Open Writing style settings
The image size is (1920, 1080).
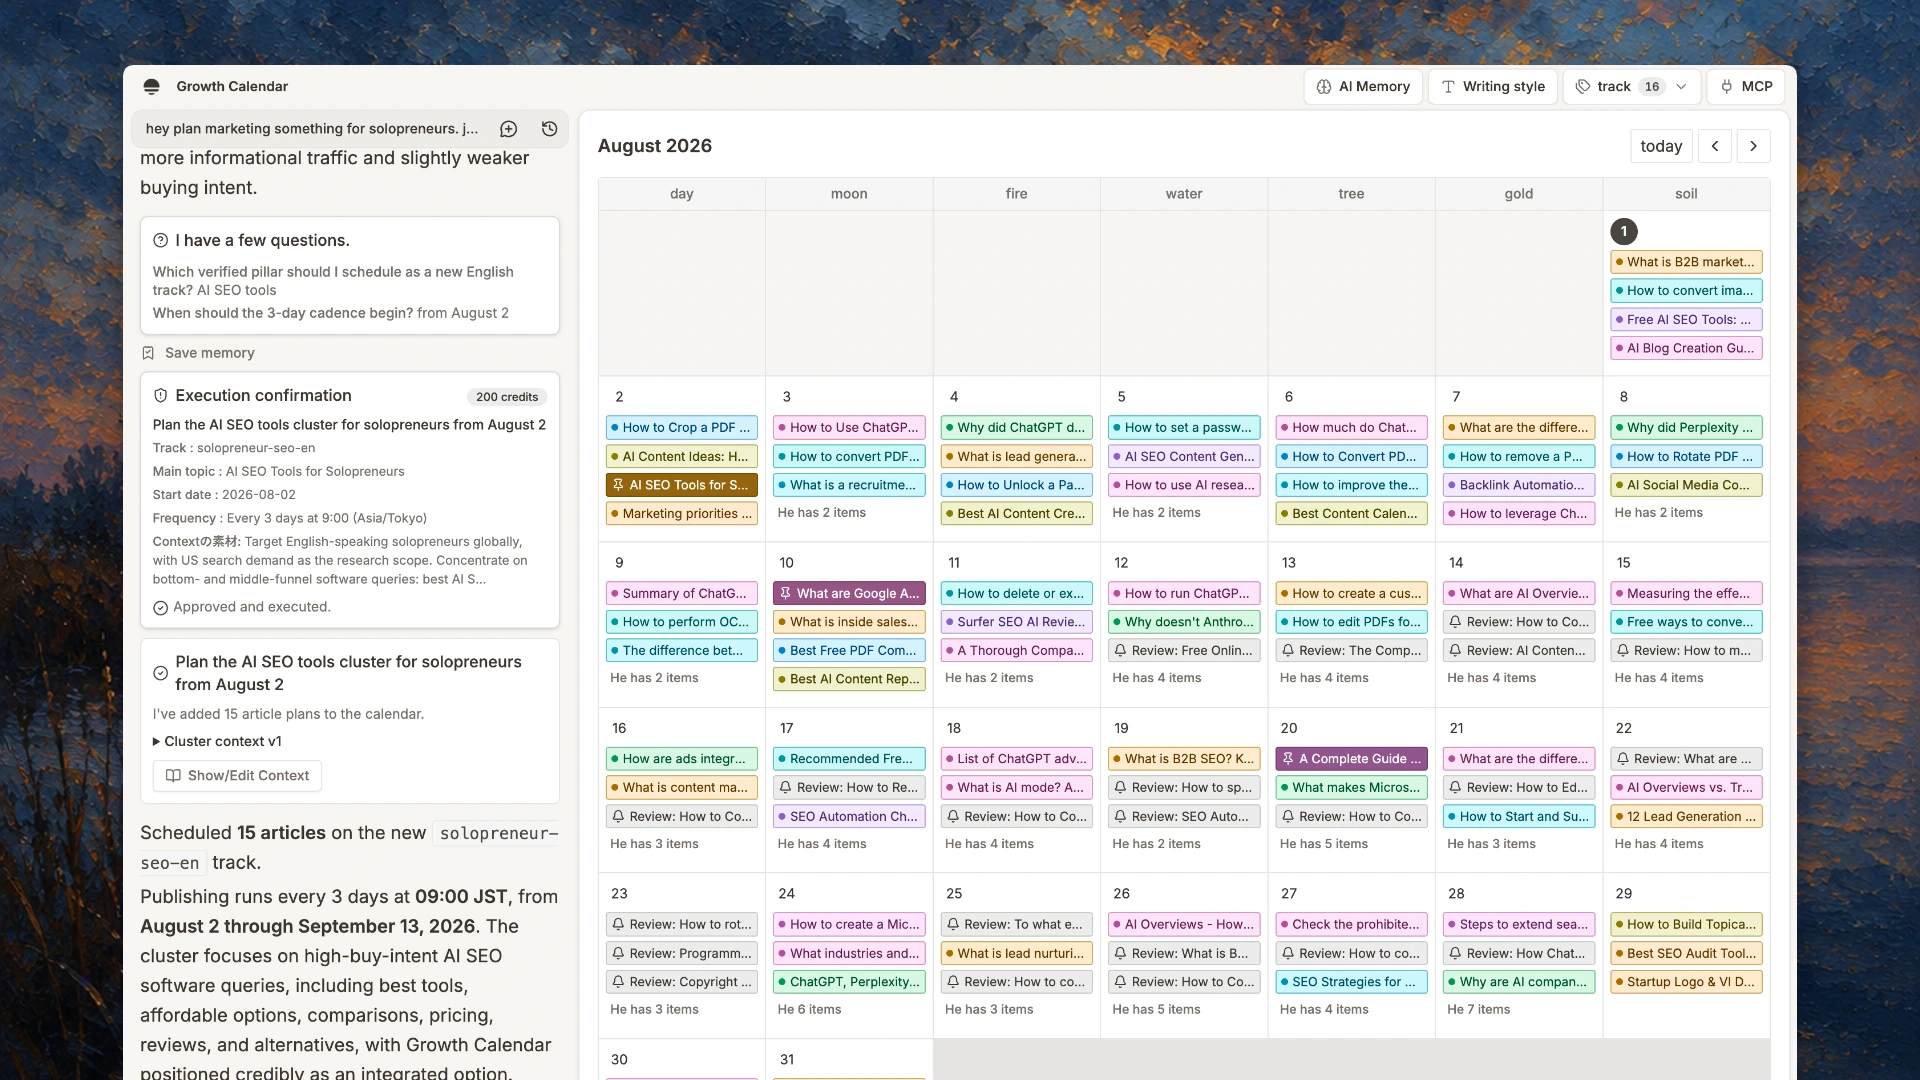point(1493,87)
